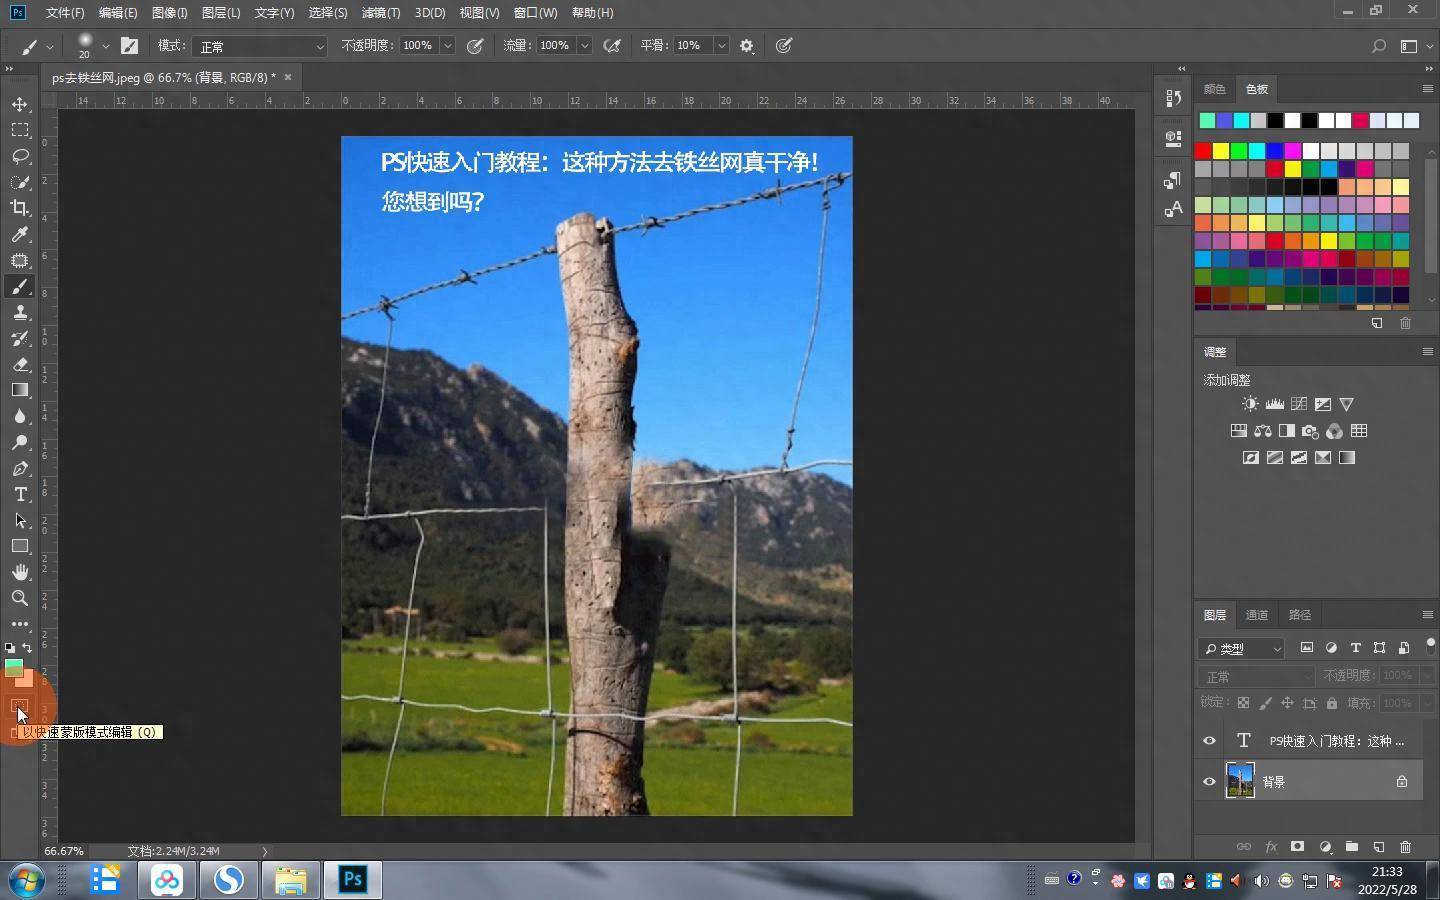This screenshot has width=1440, height=900.
Task: Select the Move tool
Action: coord(20,105)
